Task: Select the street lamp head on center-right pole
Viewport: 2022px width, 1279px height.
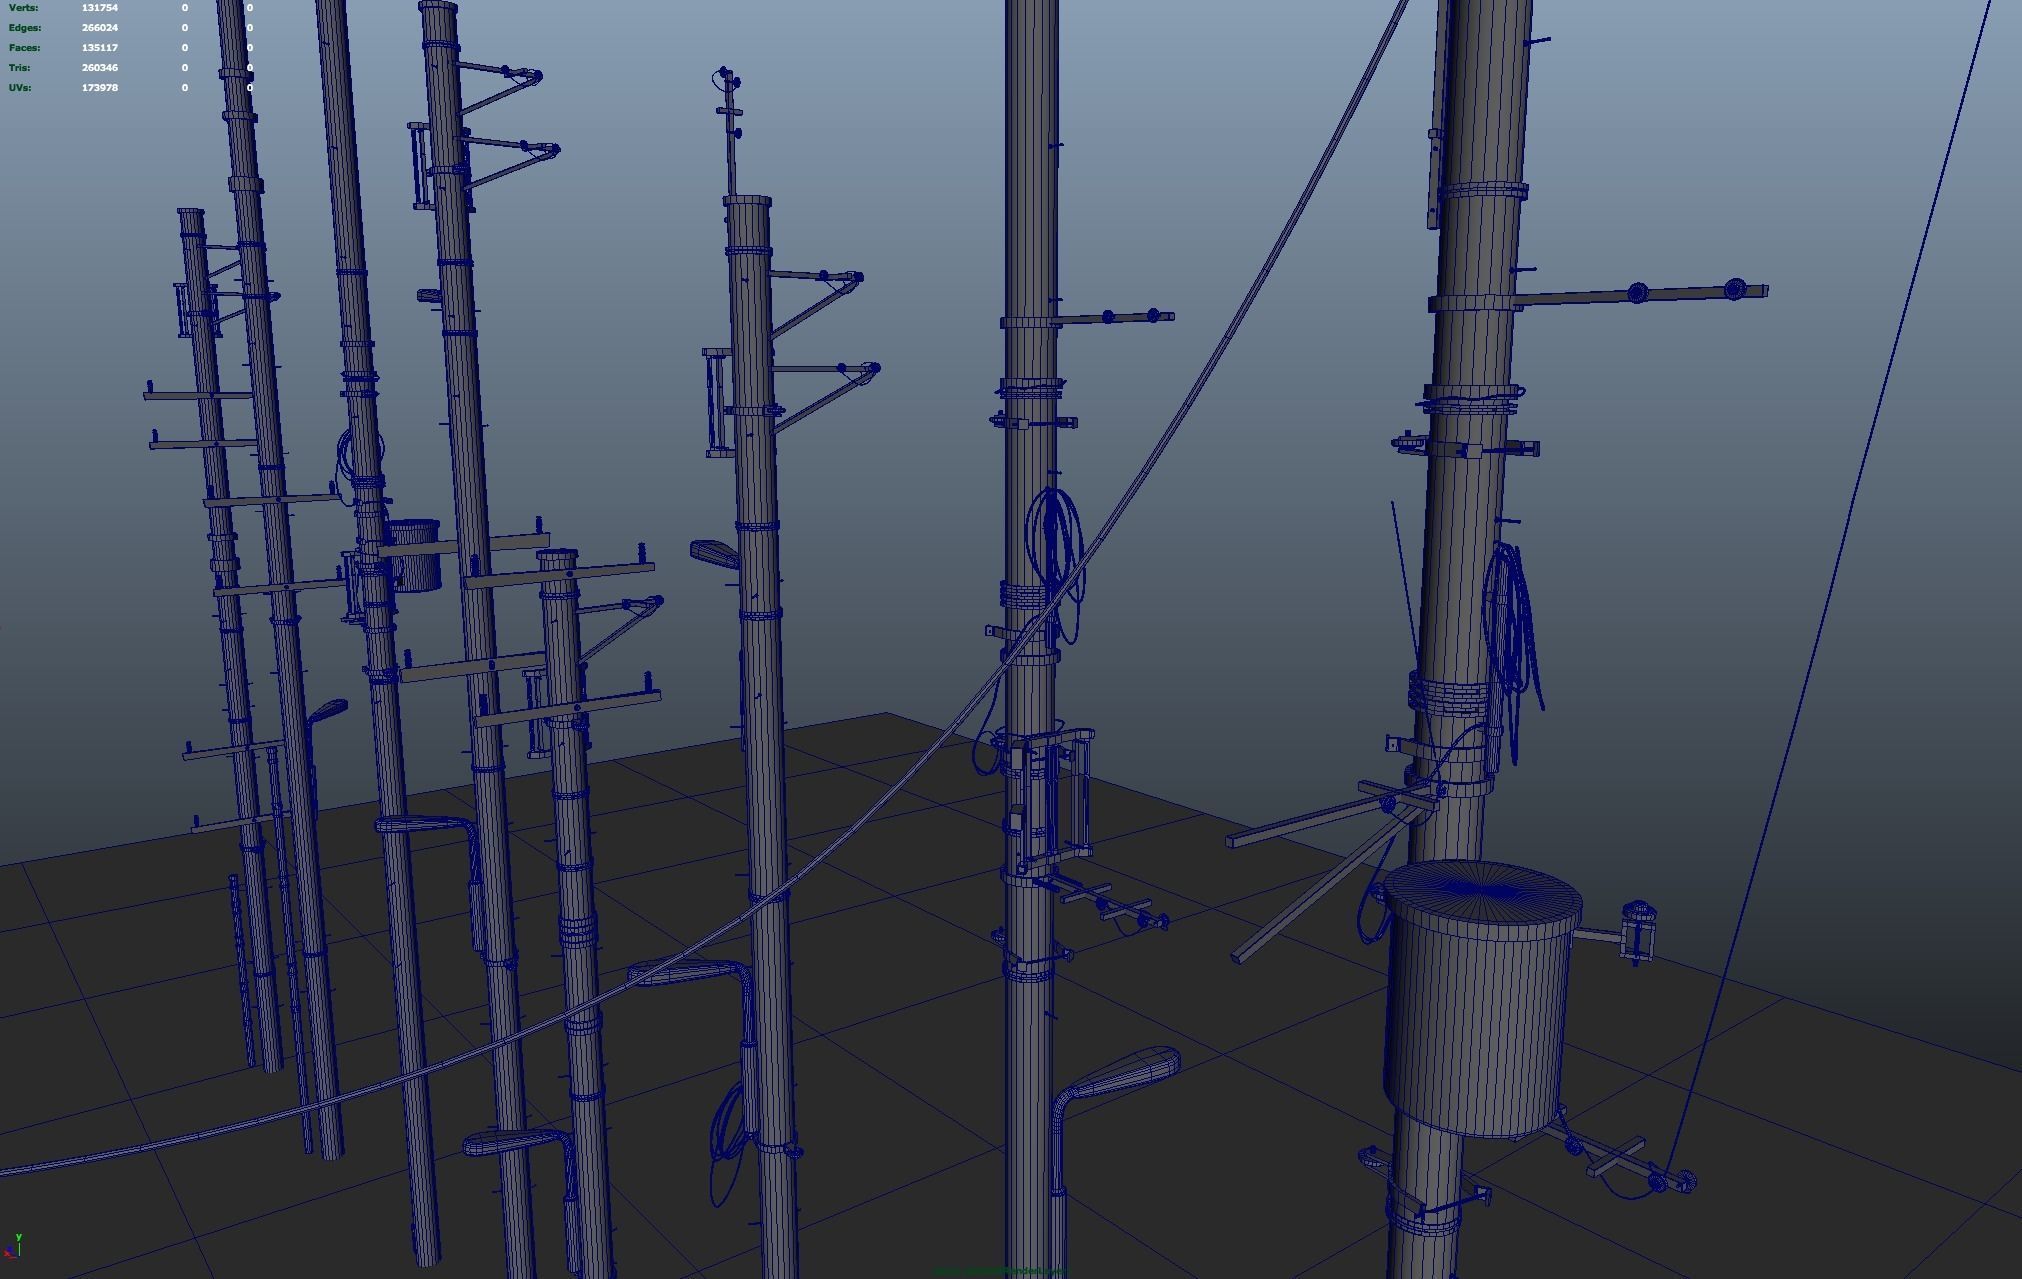Action: (1128, 1073)
